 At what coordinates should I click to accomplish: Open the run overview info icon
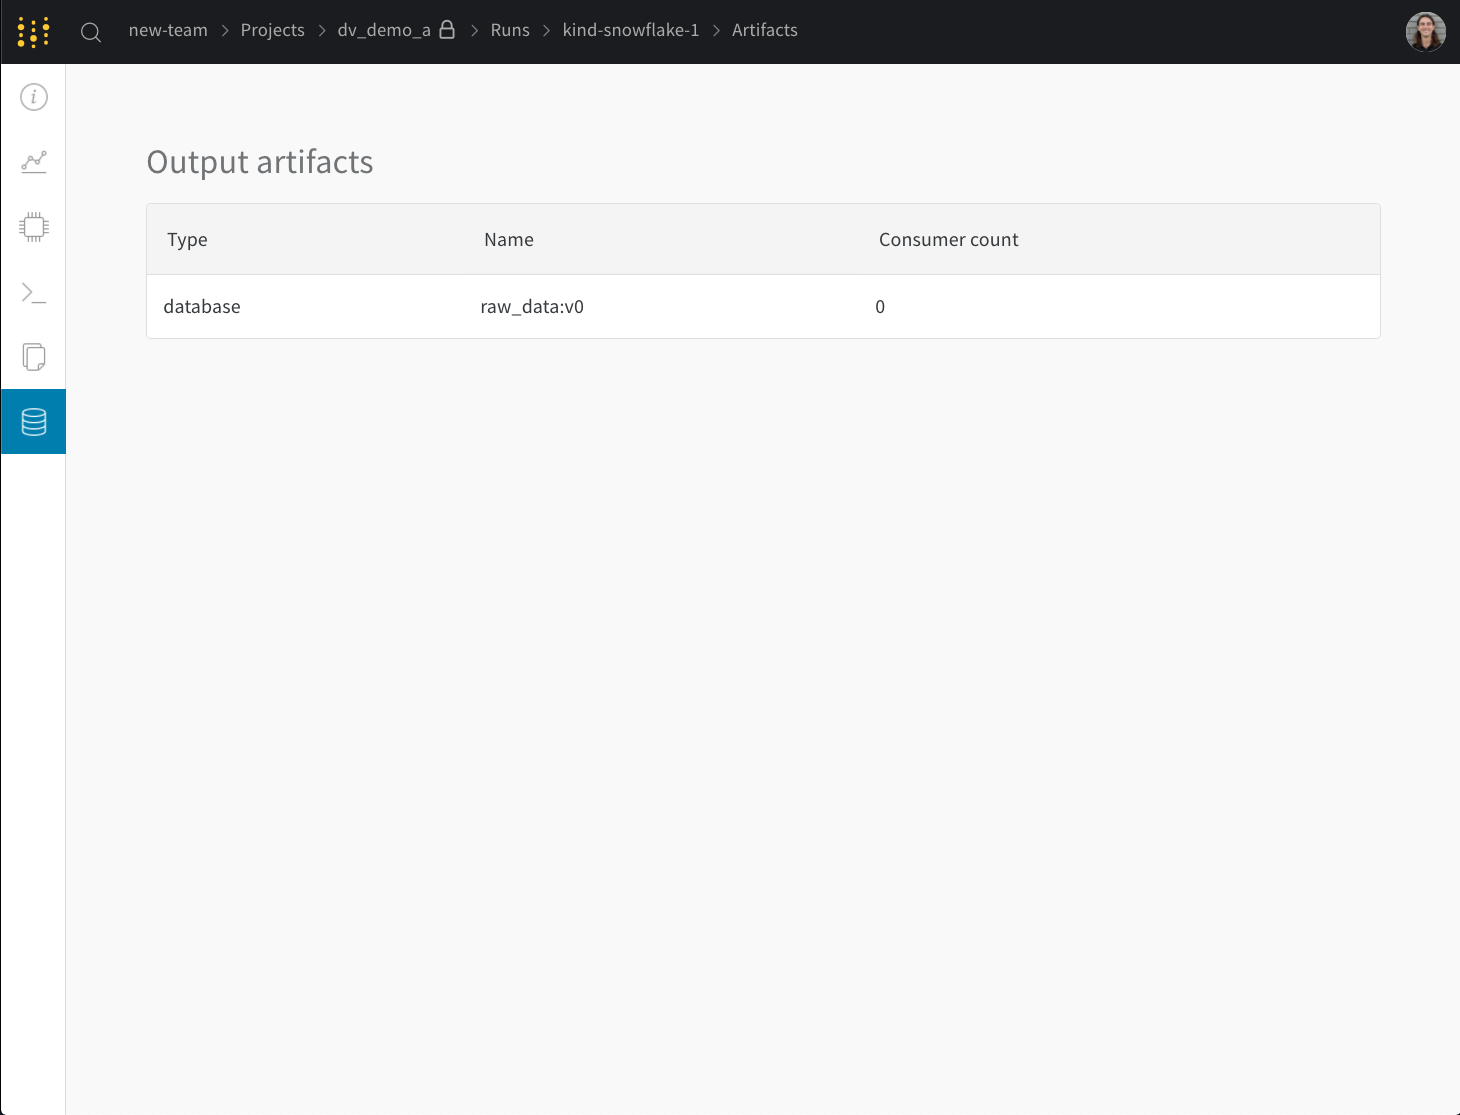pyautogui.click(x=34, y=97)
